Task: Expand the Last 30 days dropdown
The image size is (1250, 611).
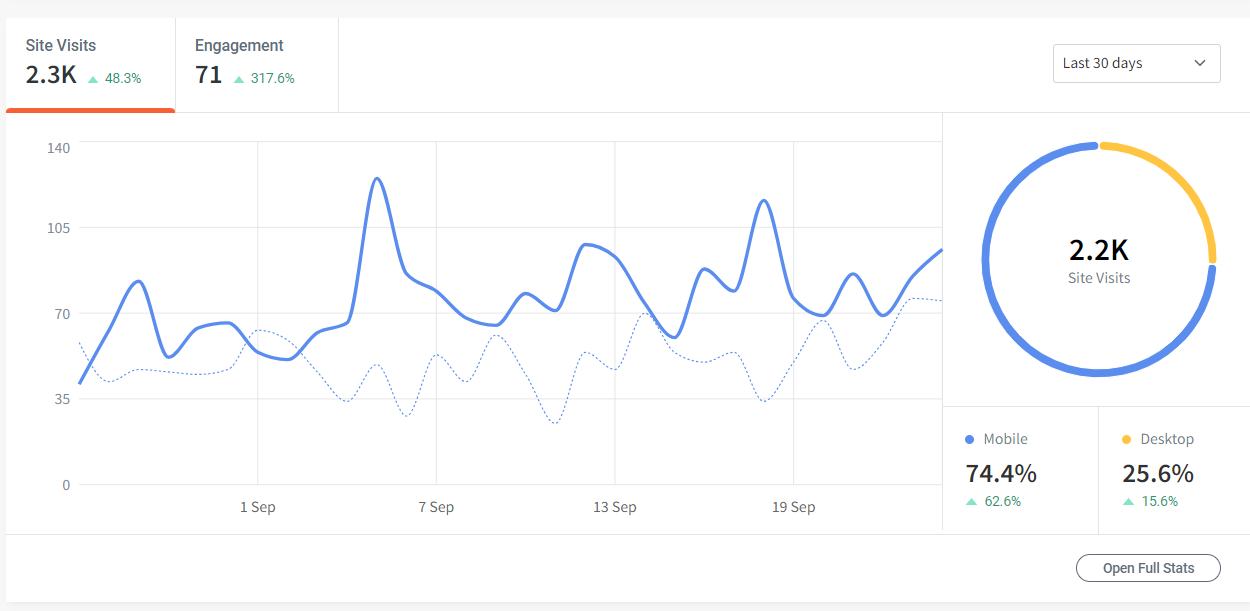Action: click(1136, 63)
